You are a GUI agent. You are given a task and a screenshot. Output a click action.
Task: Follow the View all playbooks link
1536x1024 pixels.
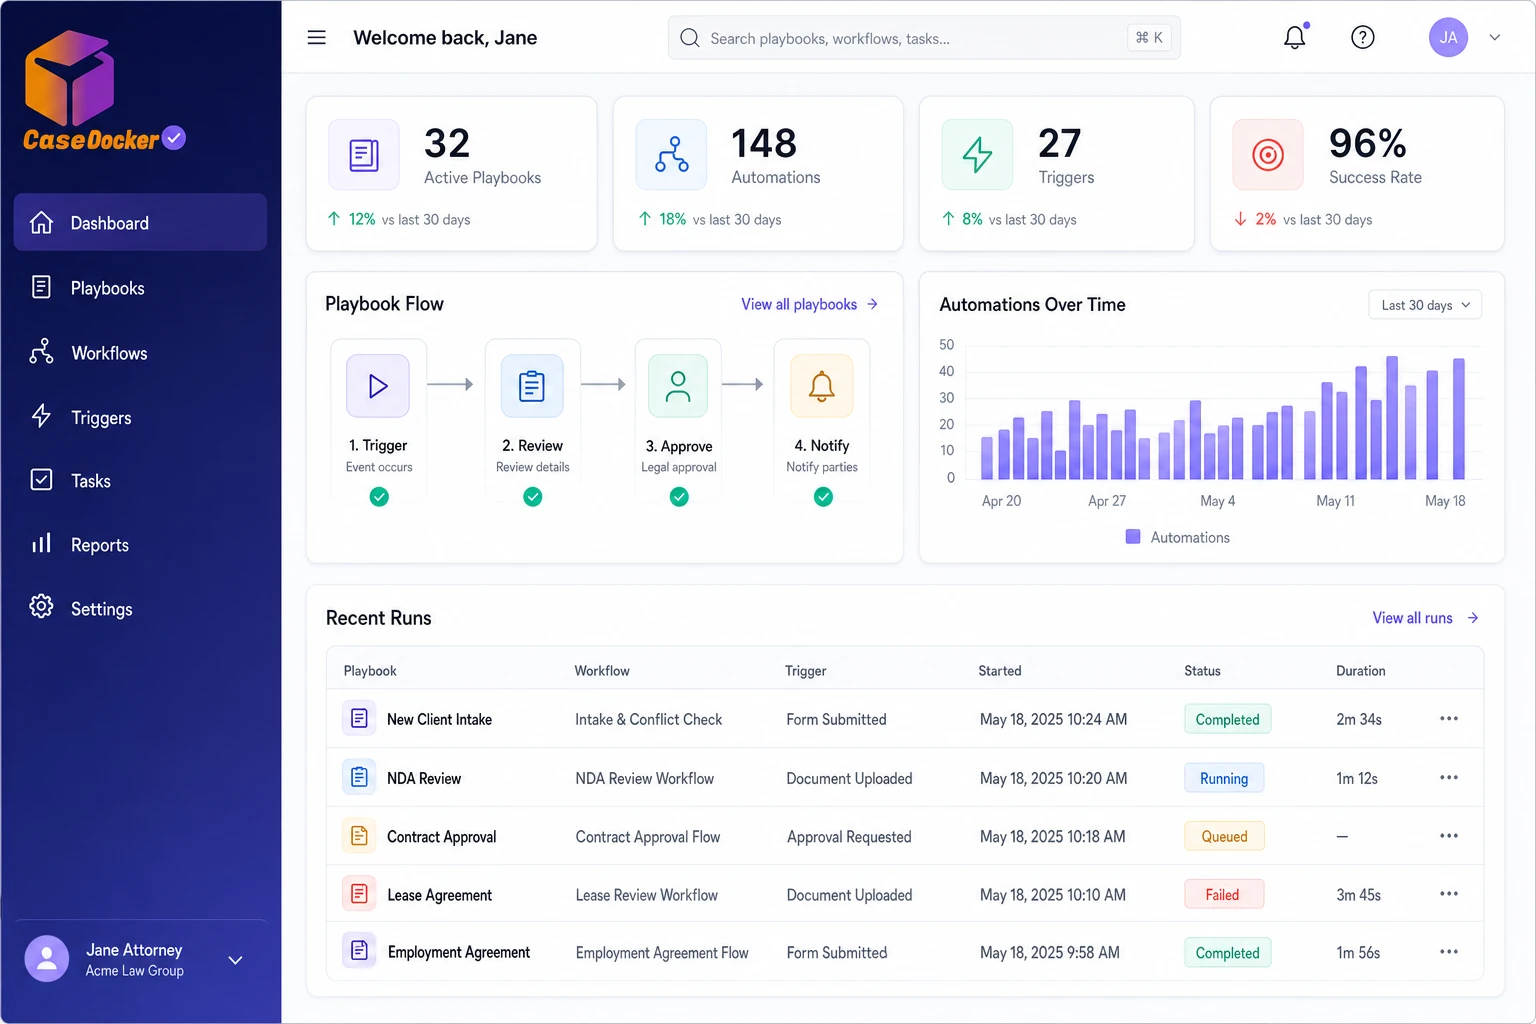pos(809,304)
